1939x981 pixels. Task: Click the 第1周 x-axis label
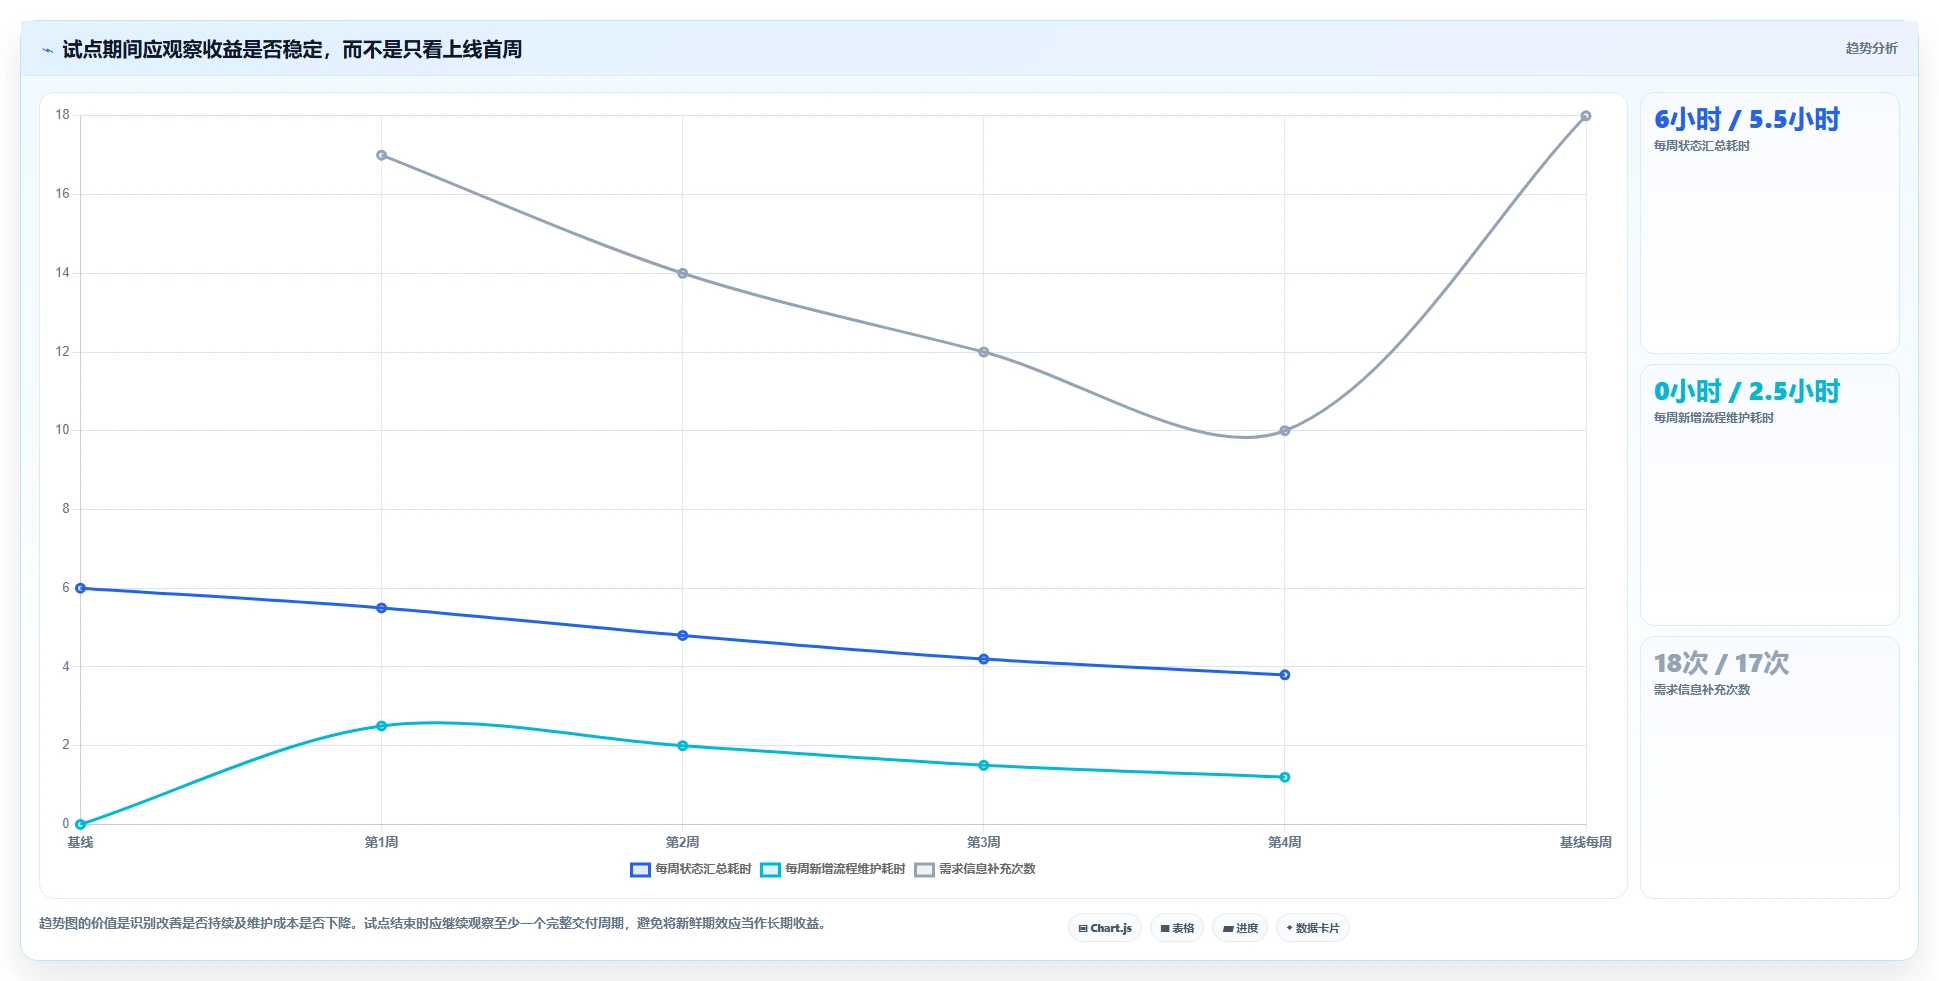381,842
